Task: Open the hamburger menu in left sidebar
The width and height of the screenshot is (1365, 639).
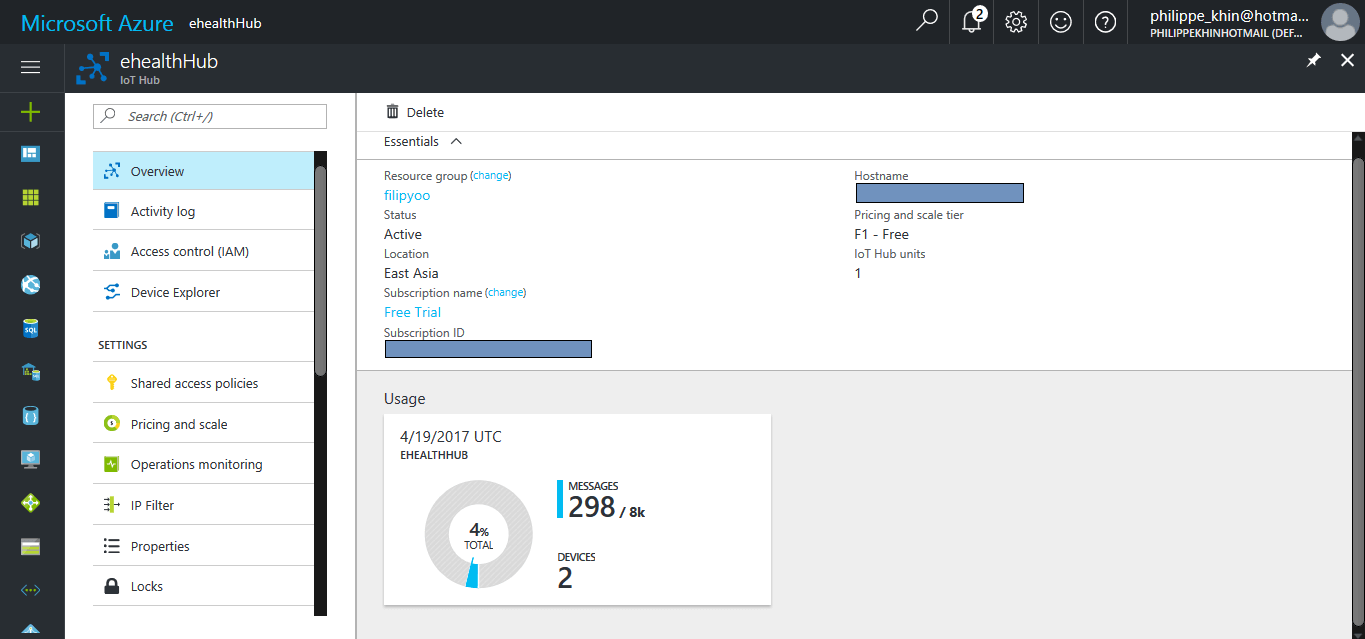Action: point(30,67)
